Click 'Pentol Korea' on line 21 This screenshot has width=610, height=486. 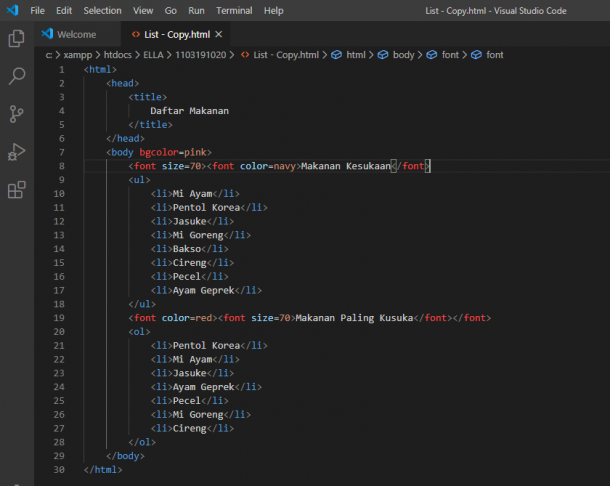pyautogui.click(x=206, y=346)
